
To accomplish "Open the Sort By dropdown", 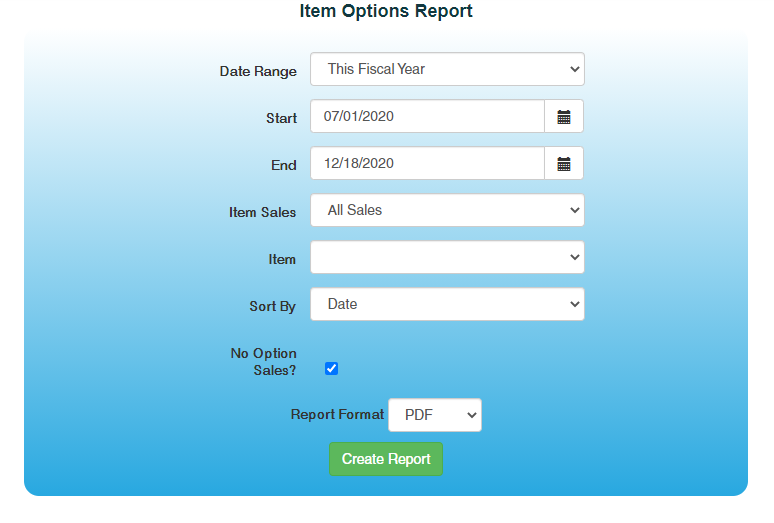I will click(447, 305).
